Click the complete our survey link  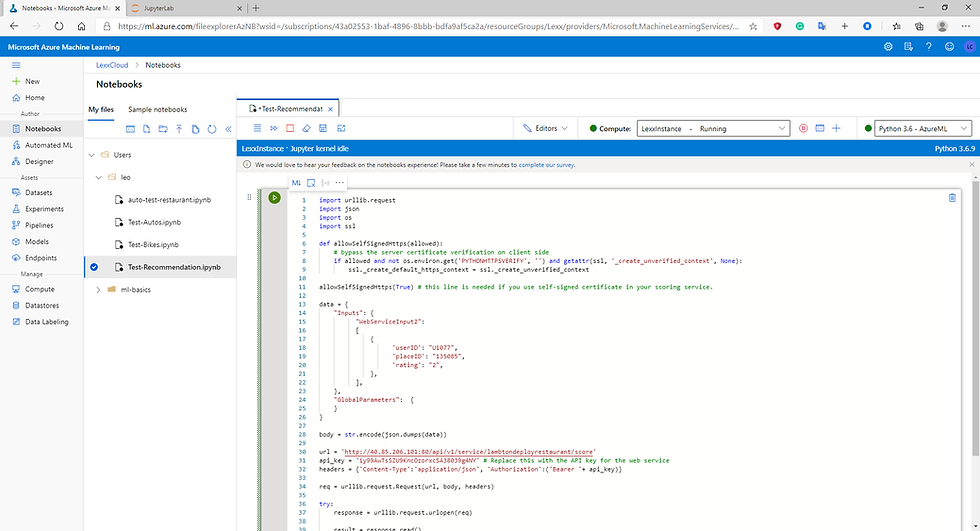coord(546,165)
